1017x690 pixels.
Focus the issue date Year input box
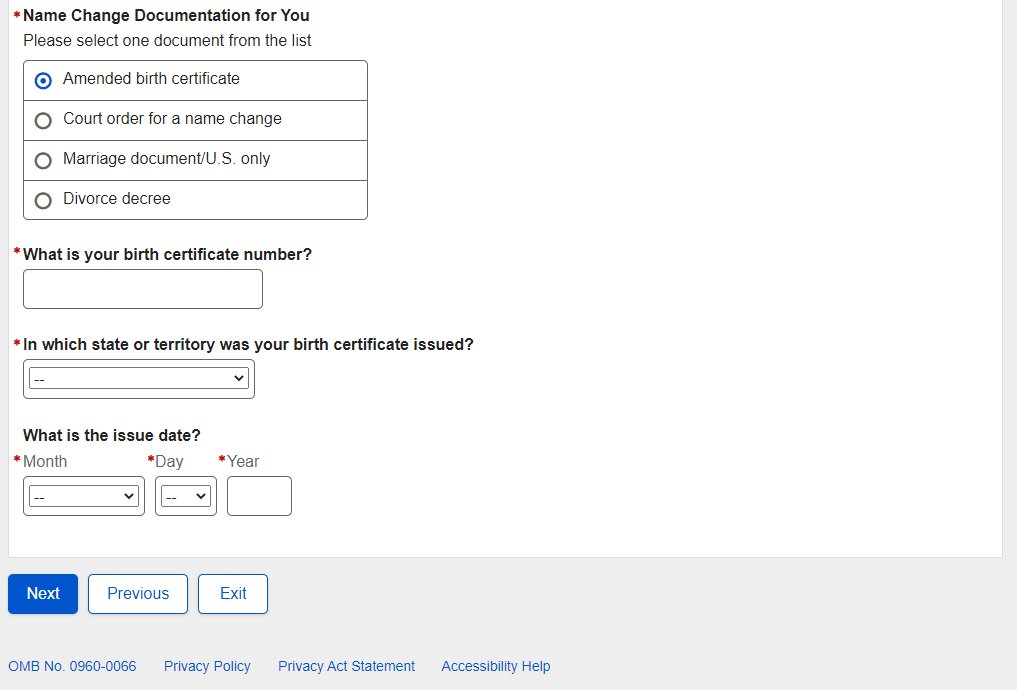pyautogui.click(x=259, y=496)
